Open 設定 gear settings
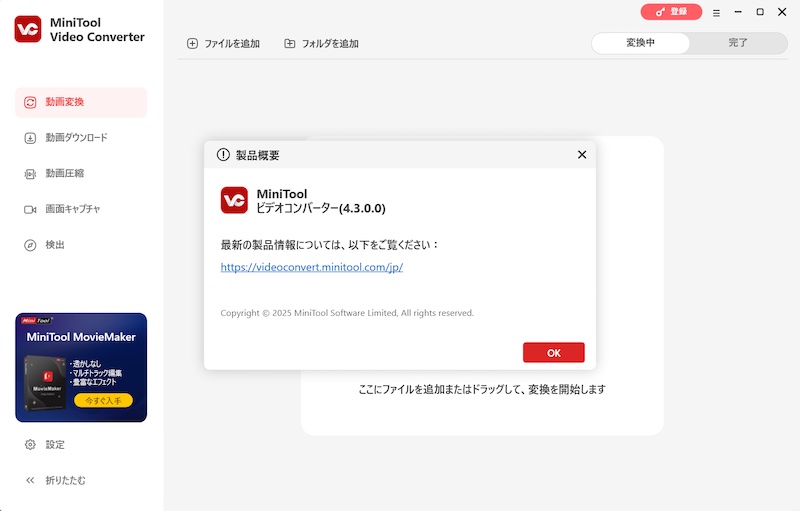Image resolution: width=800 pixels, height=511 pixels. pyautogui.click(x=30, y=444)
